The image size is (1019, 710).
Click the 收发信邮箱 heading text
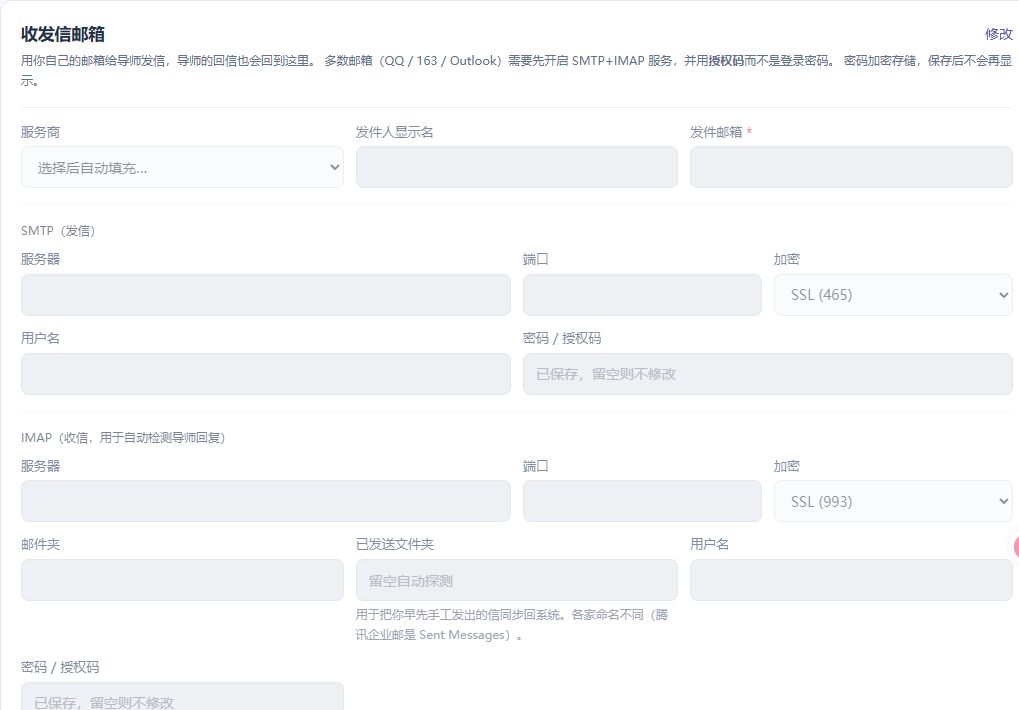(62, 34)
